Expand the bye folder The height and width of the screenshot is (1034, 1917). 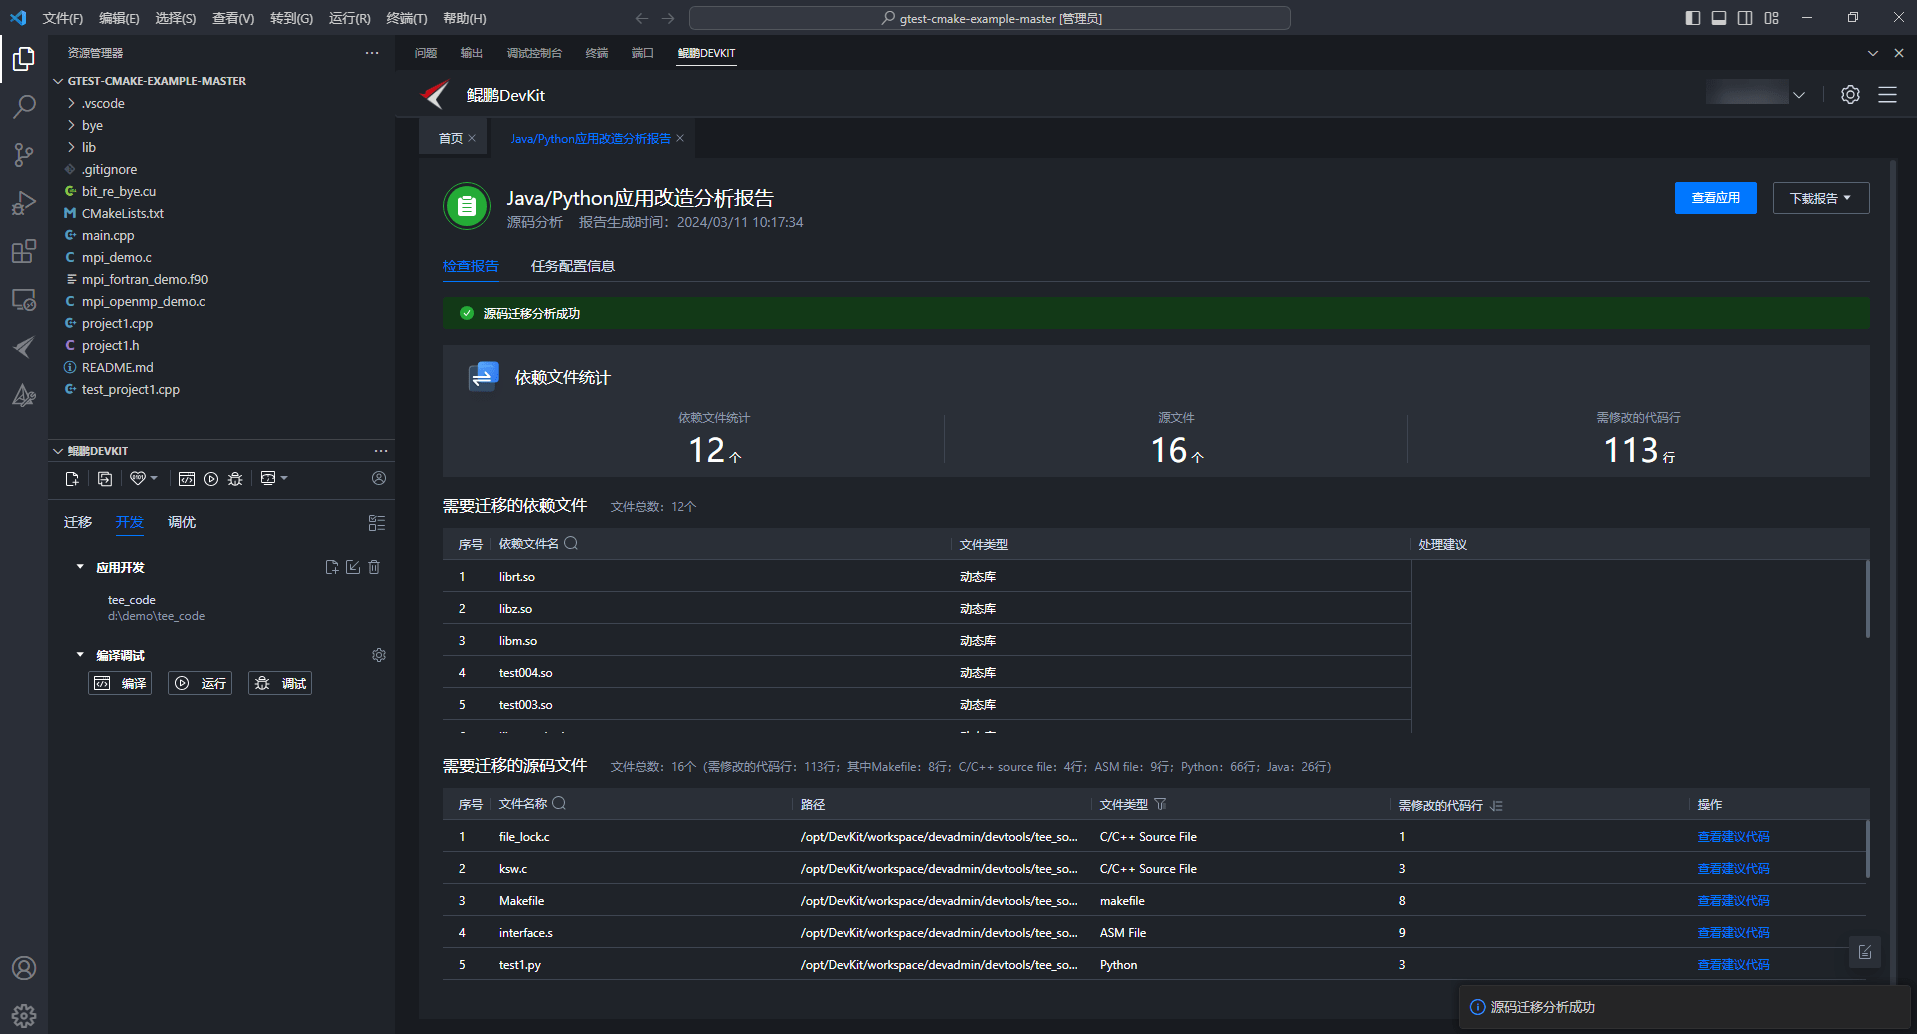[71, 125]
